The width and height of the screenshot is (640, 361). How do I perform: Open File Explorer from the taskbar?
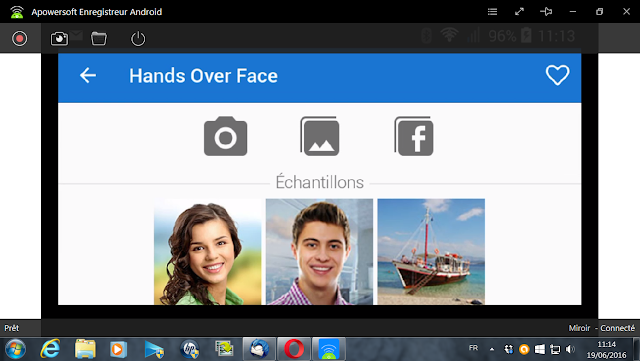[85, 349]
